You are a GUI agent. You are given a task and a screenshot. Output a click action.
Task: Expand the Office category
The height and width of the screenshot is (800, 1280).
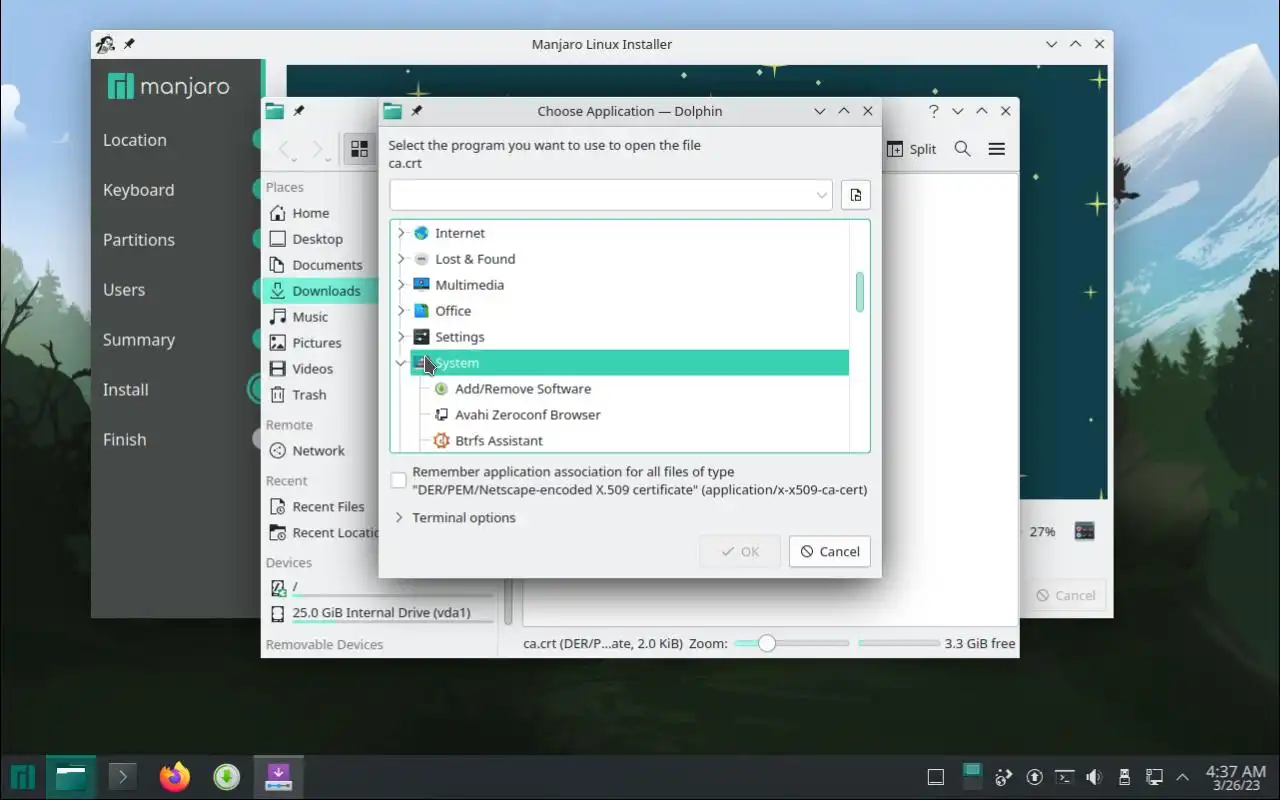[402, 311]
